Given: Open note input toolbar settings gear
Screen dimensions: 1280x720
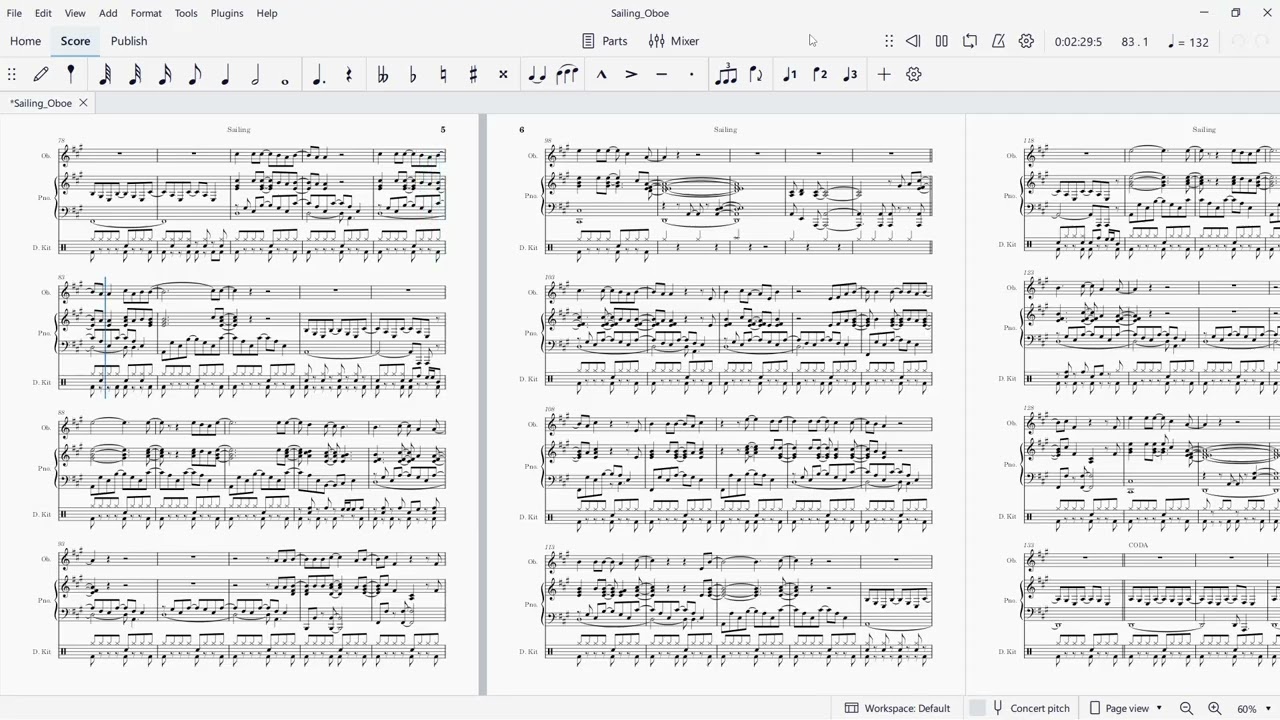Looking at the screenshot, I should click(914, 74).
